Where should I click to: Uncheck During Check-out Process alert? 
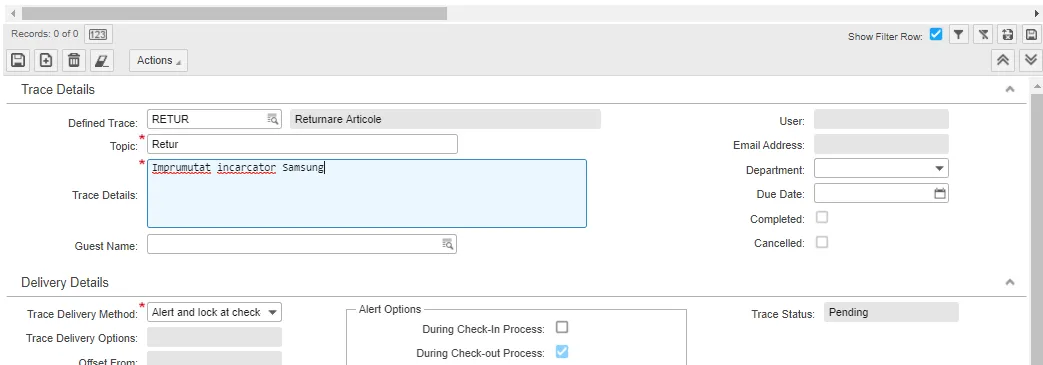click(x=562, y=352)
